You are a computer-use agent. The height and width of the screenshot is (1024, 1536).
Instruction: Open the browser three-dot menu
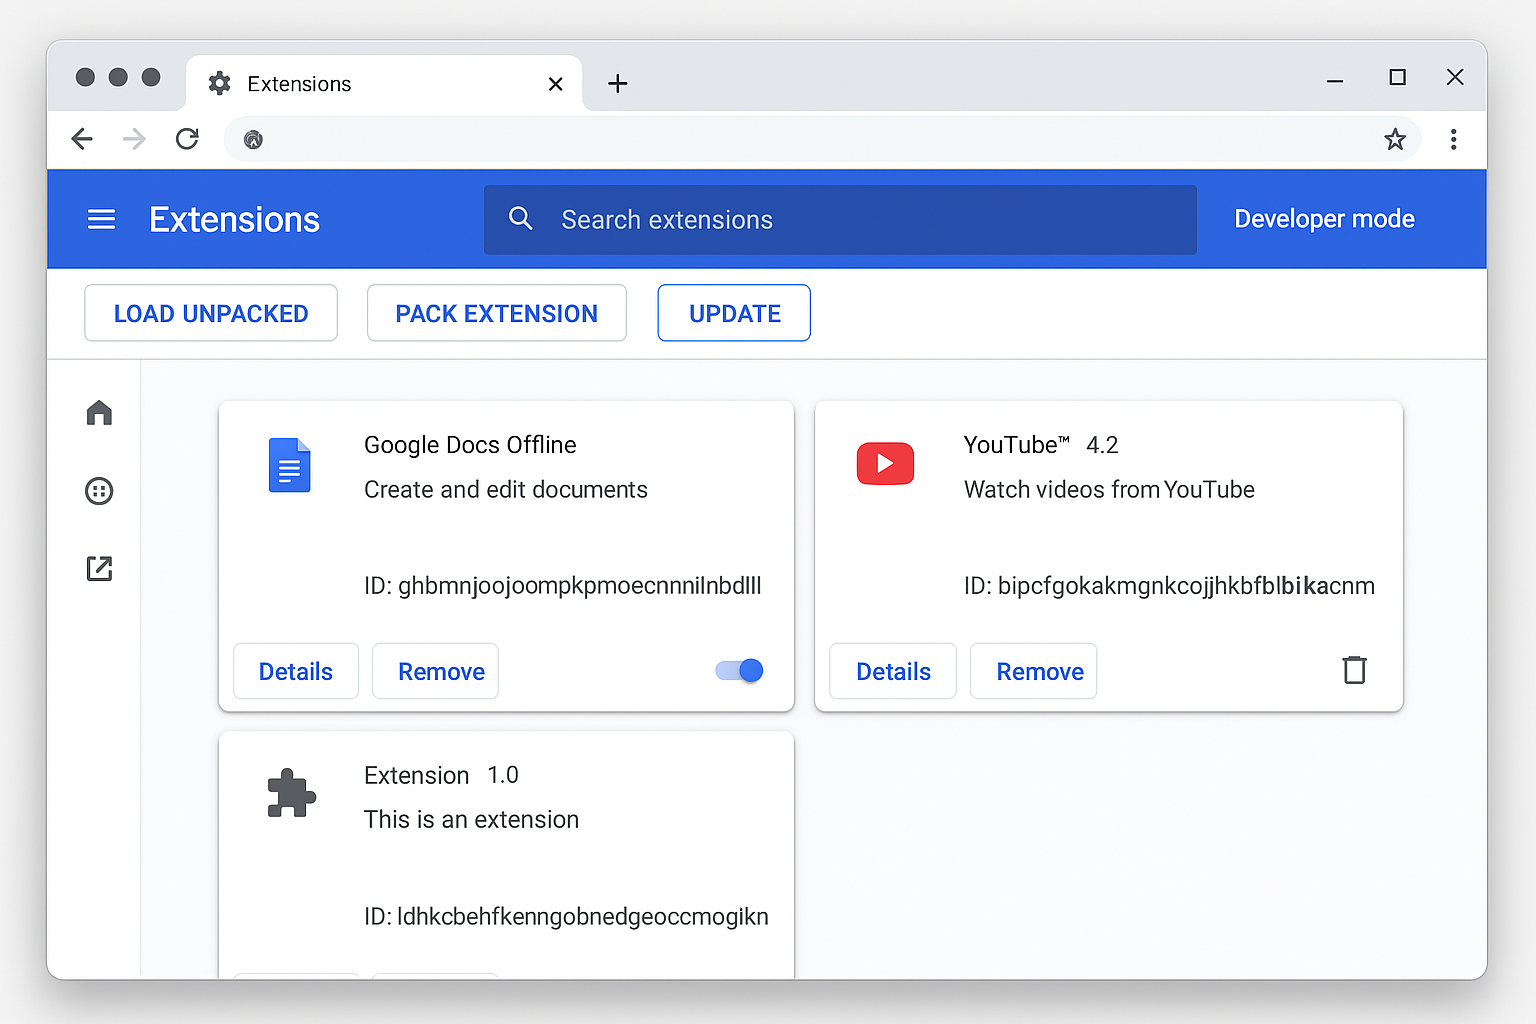(1454, 139)
